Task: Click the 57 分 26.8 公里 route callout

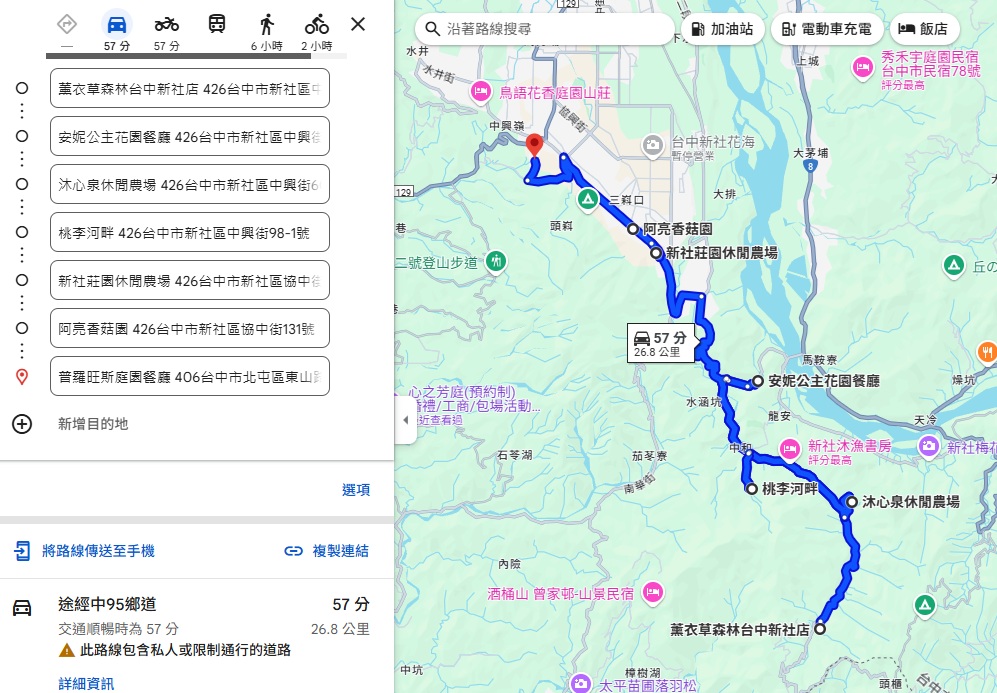Action: point(661,343)
